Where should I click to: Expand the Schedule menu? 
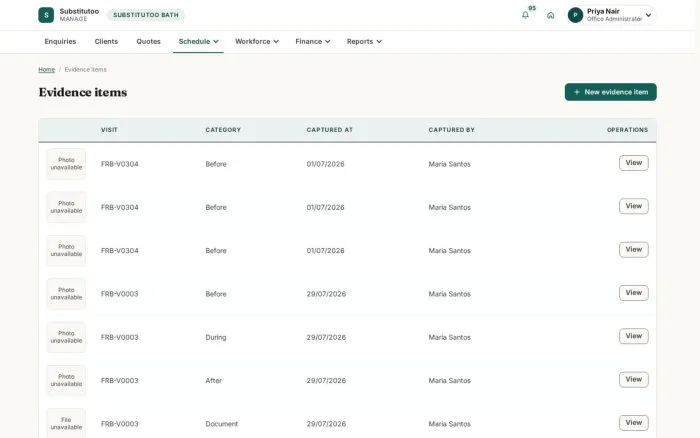click(198, 42)
